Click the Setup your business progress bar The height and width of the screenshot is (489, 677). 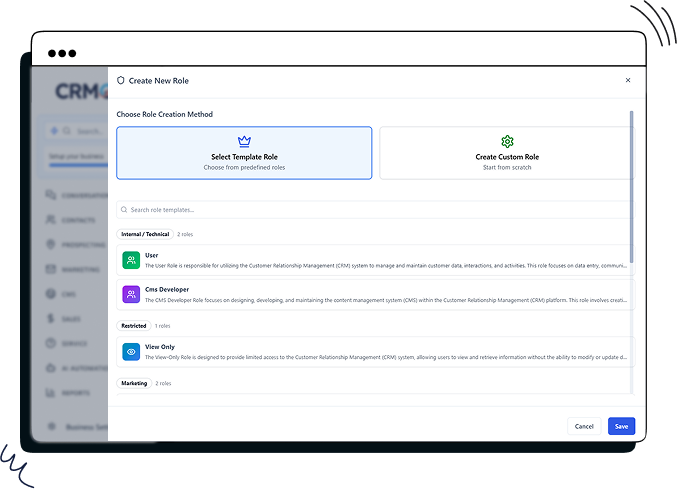[x=78, y=165]
